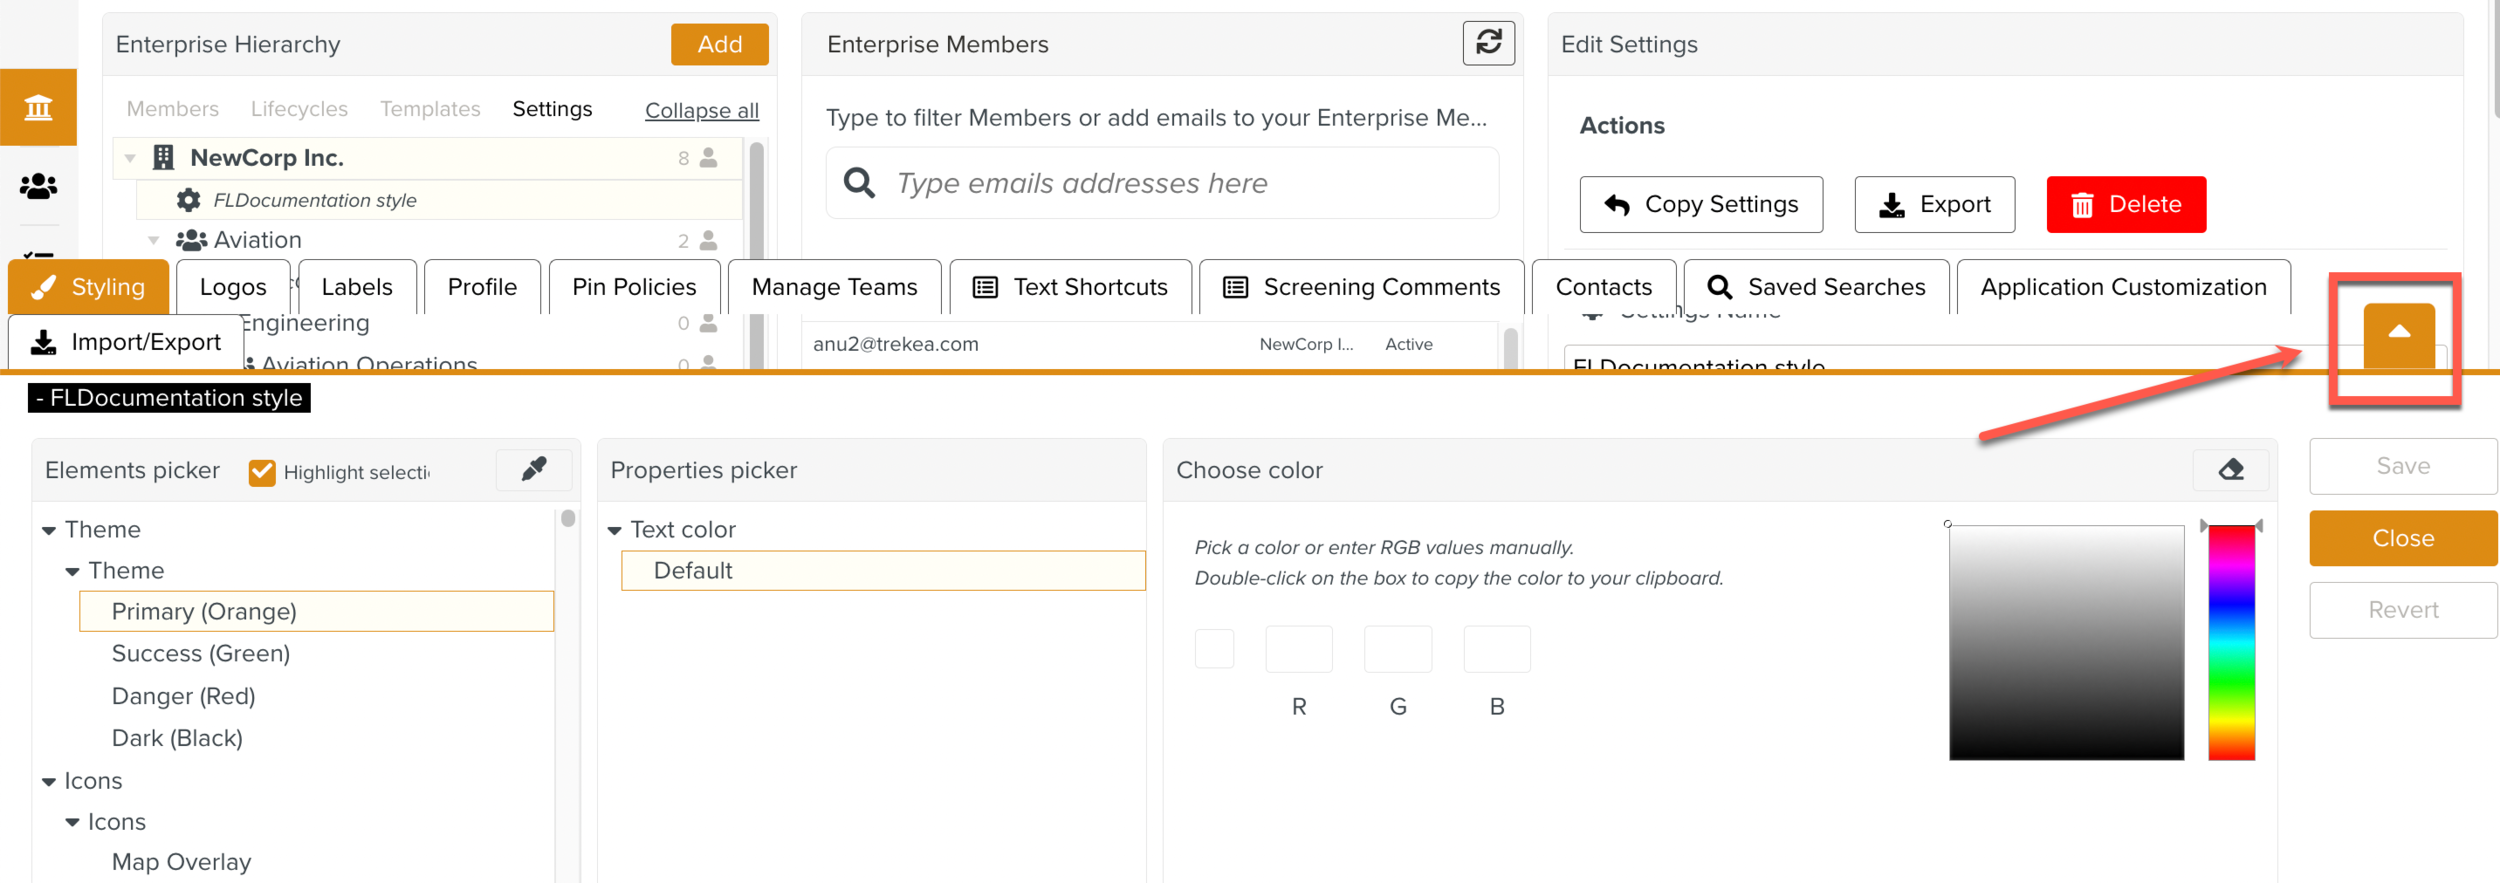Collapse the NewCorp Inc. tree node
This screenshot has height=883, width=2500.
click(x=130, y=158)
